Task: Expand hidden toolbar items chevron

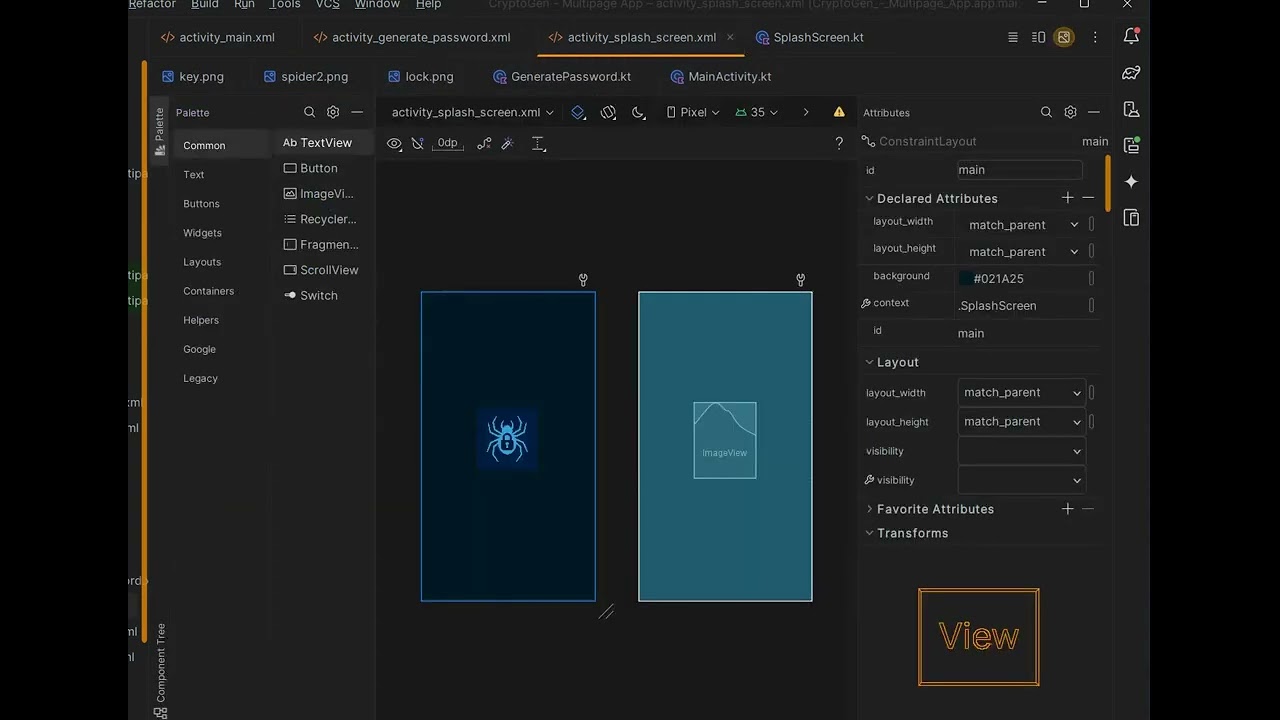Action: [x=806, y=112]
